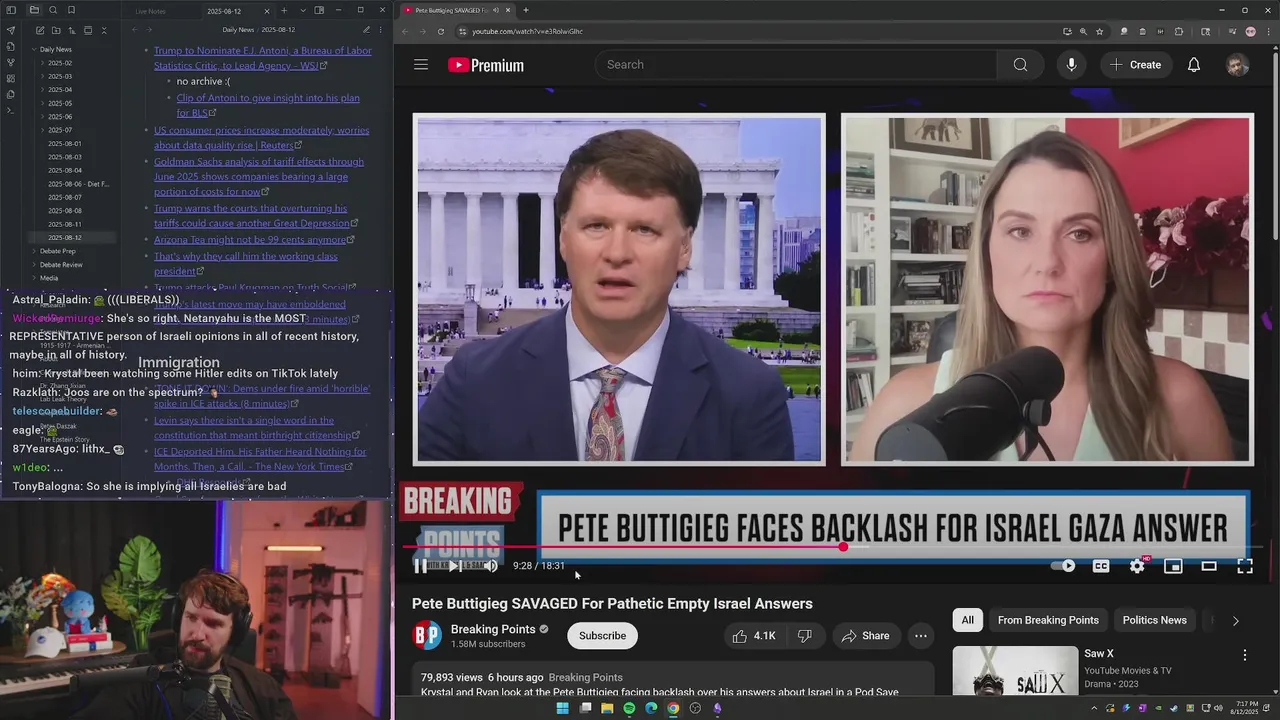This screenshot has width=1280, height=720.
Task: Open Breaking Points channel name link
Action: pos(493,629)
